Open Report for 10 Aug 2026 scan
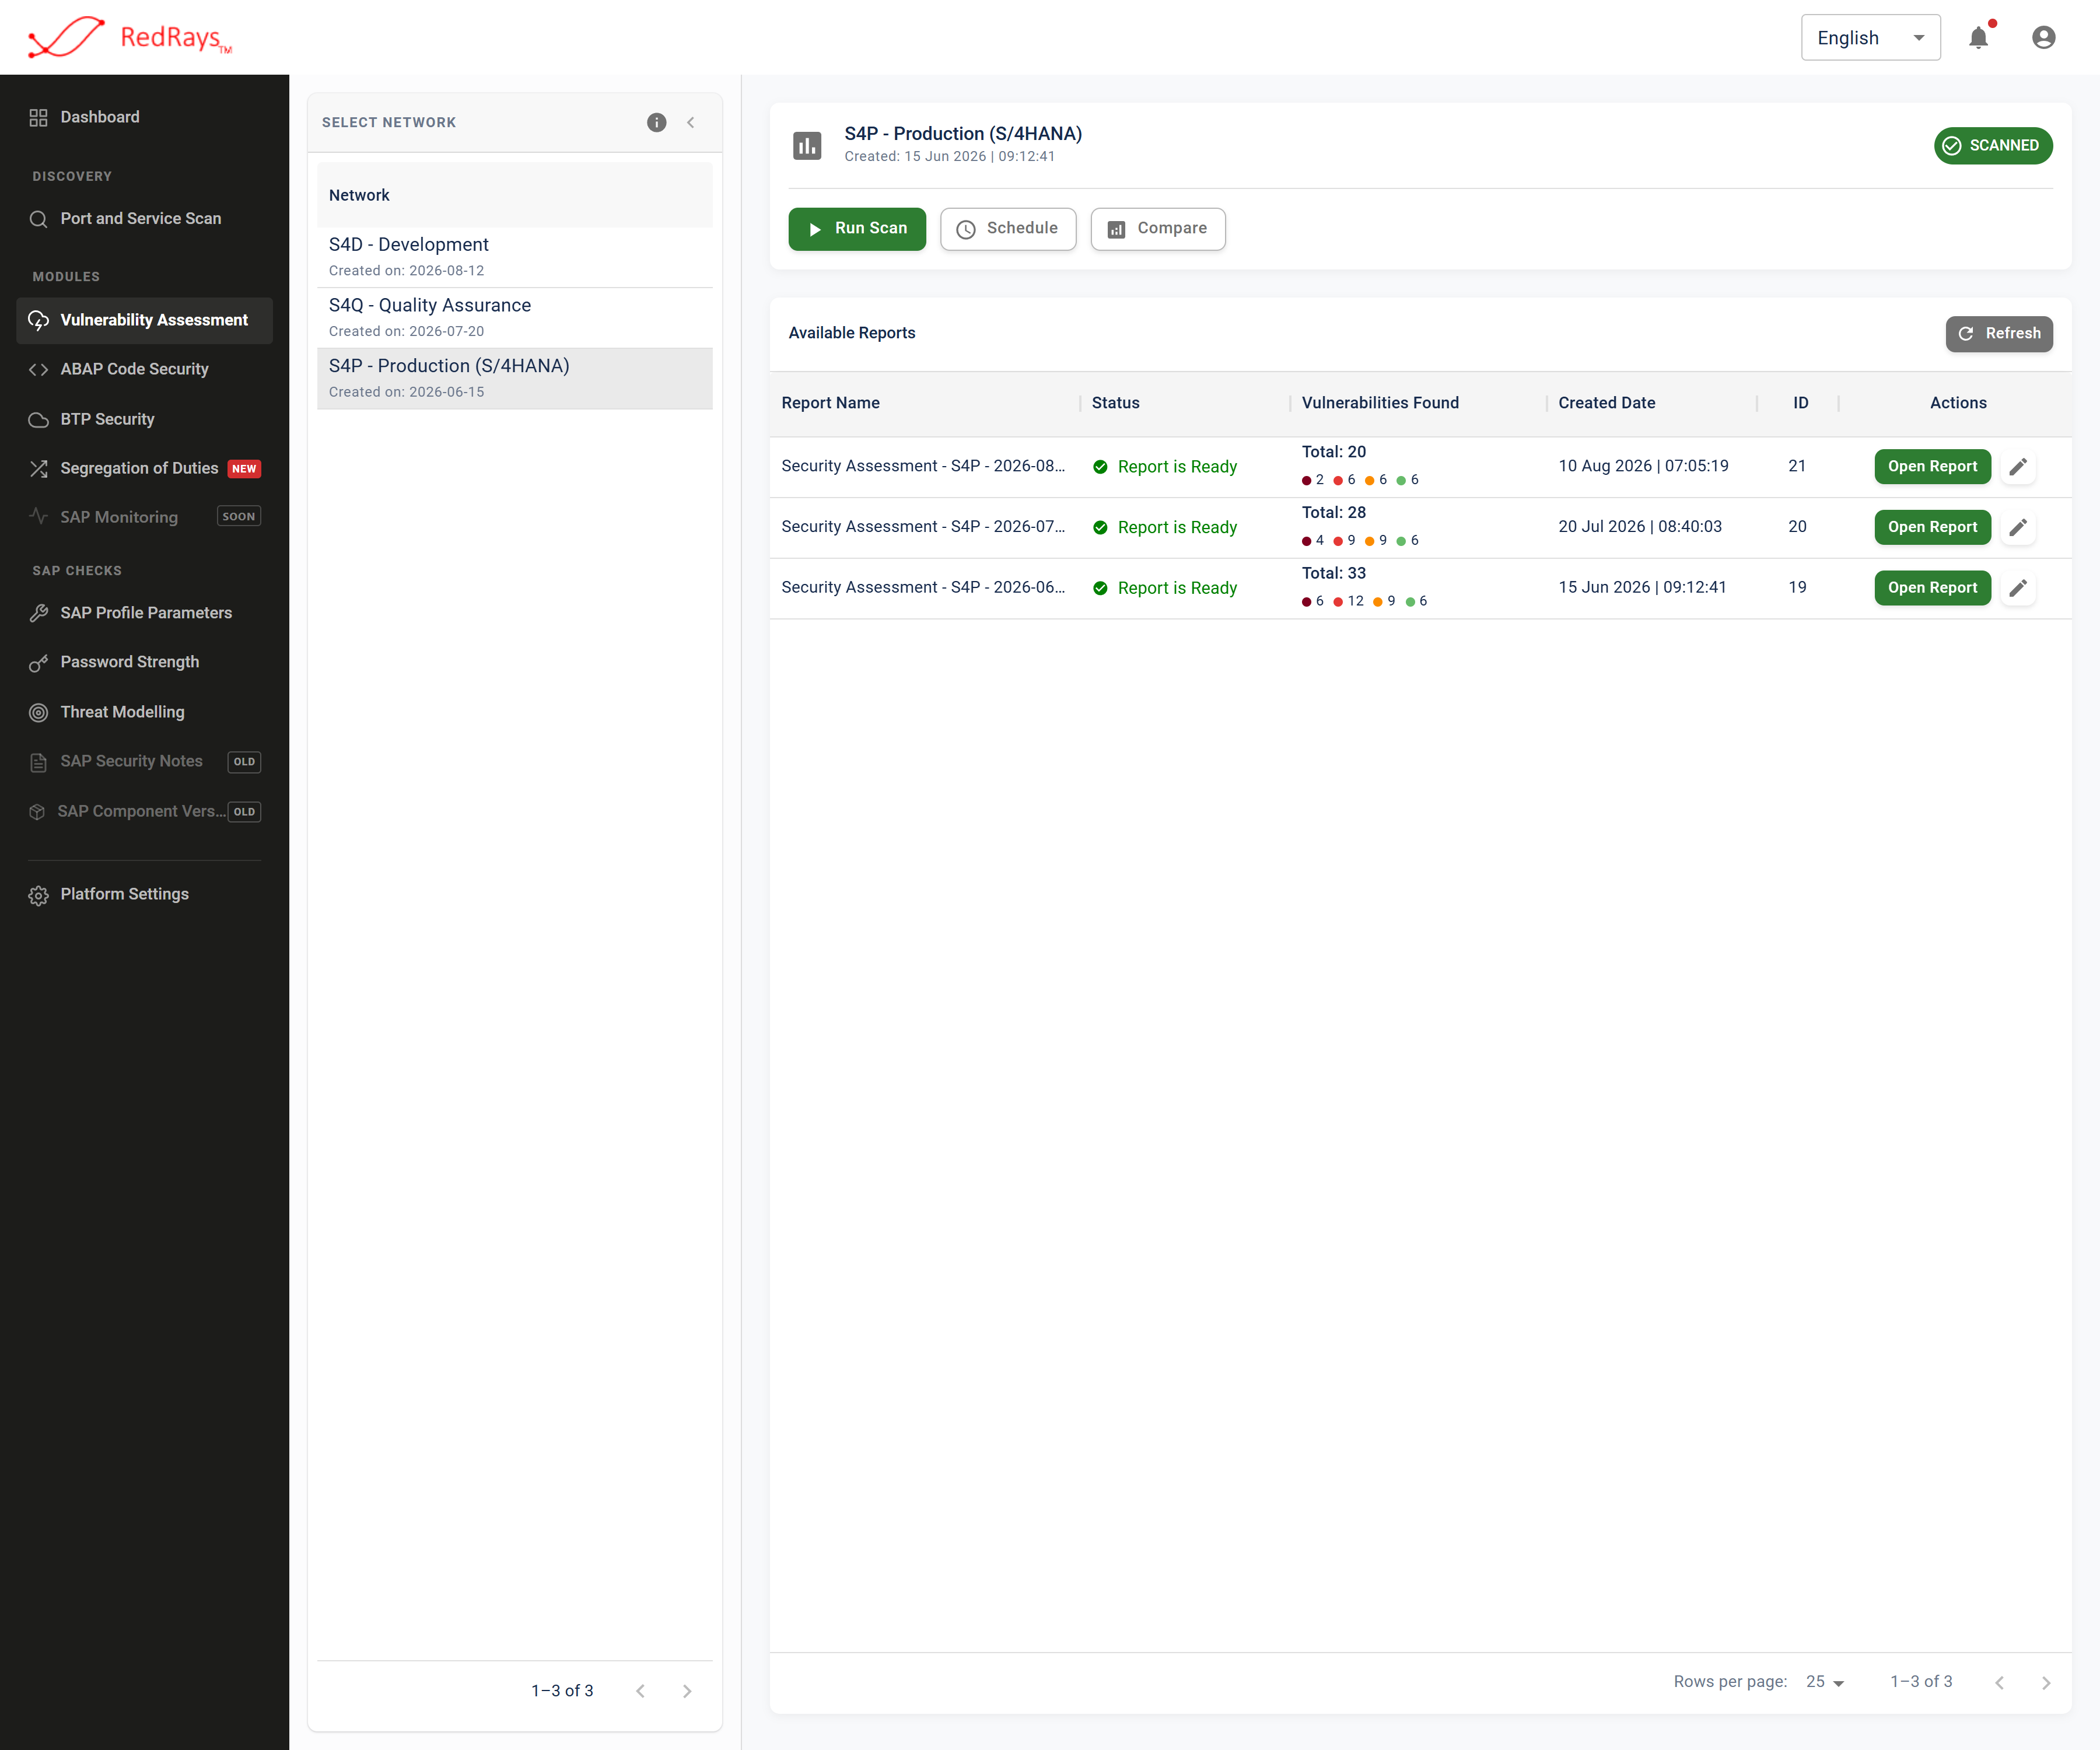Image resolution: width=2100 pixels, height=1750 pixels. pyautogui.click(x=1932, y=467)
